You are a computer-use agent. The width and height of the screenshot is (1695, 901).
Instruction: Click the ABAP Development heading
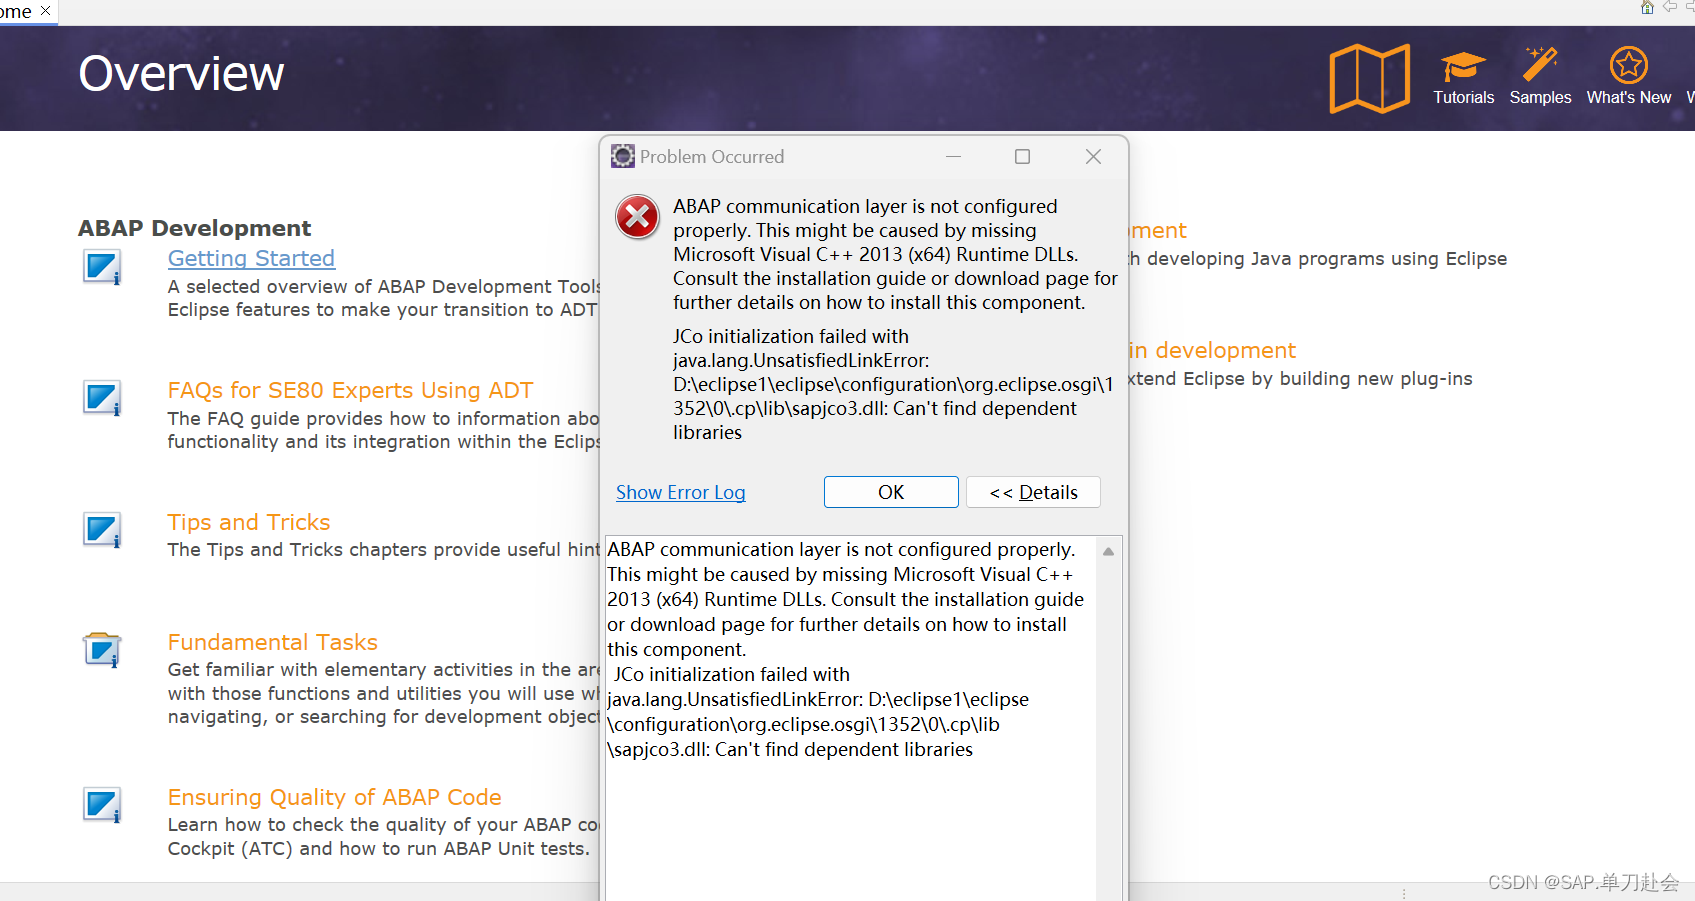(194, 228)
